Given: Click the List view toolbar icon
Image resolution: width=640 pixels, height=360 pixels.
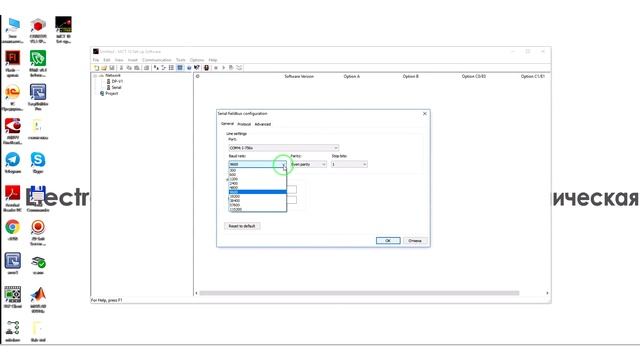Looking at the screenshot, I should coord(171,68).
